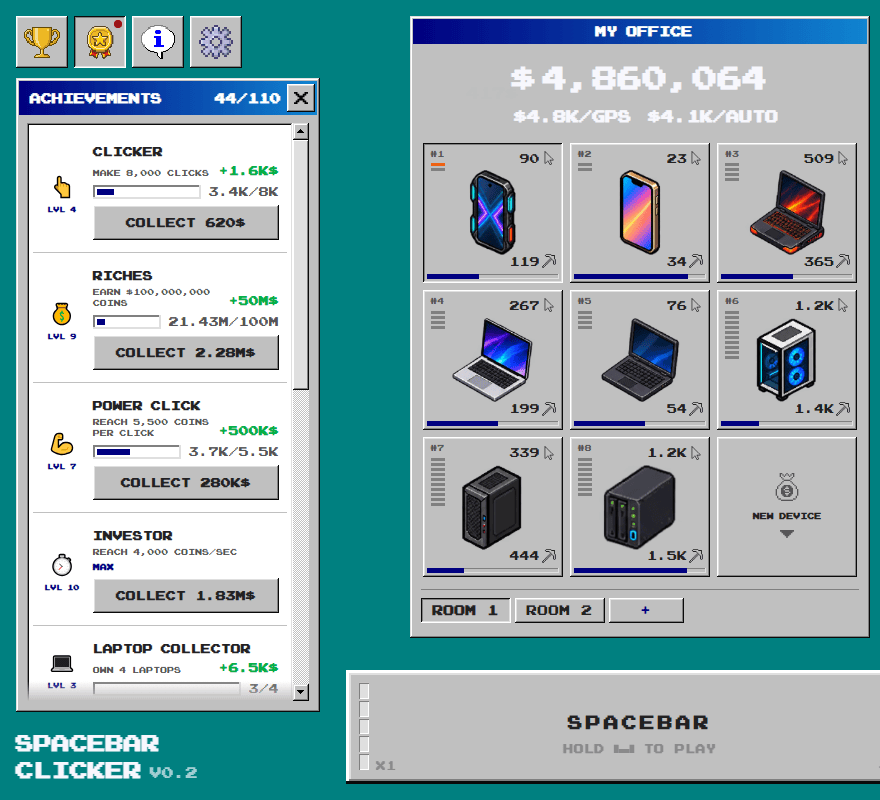Screen dimensions: 880x800
Task: Click the achievements scrollbar thumb
Action: tap(301, 264)
